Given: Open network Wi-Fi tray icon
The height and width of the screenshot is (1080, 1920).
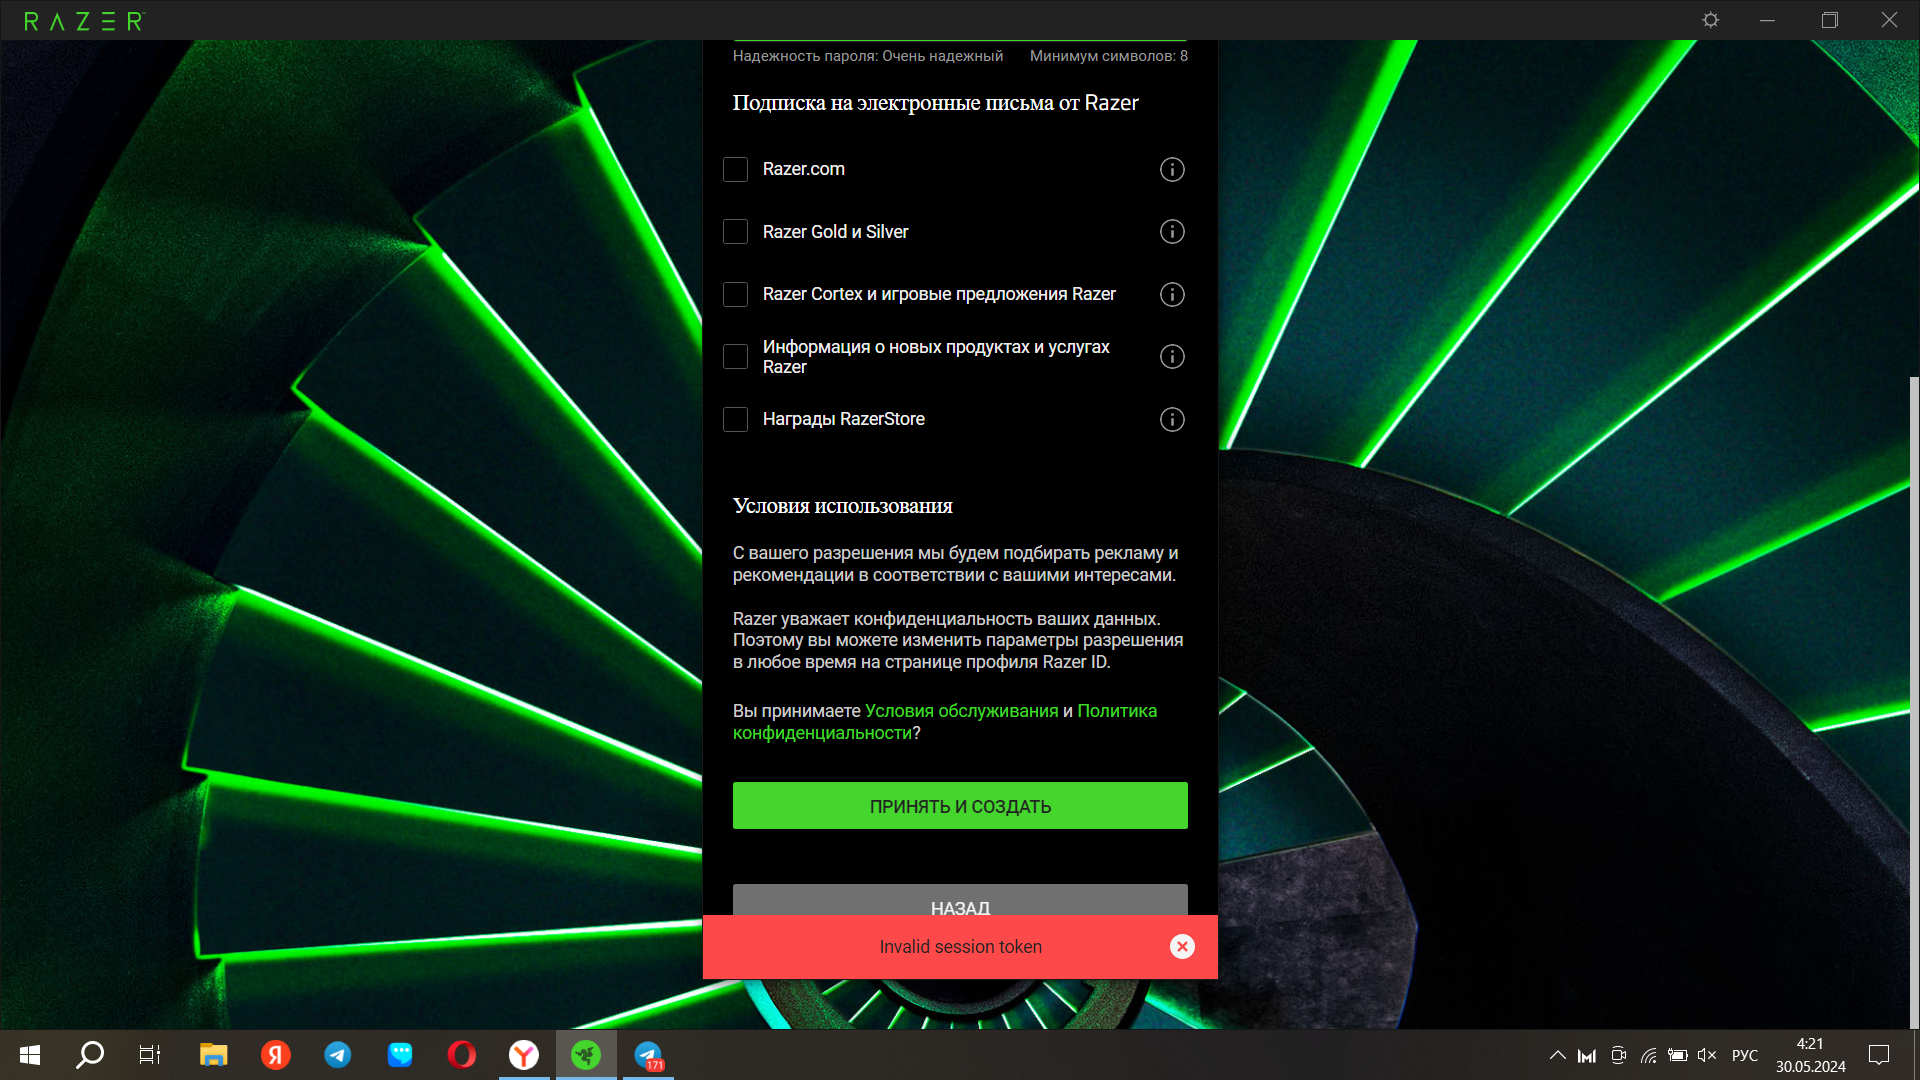Looking at the screenshot, I should click(x=1648, y=1055).
